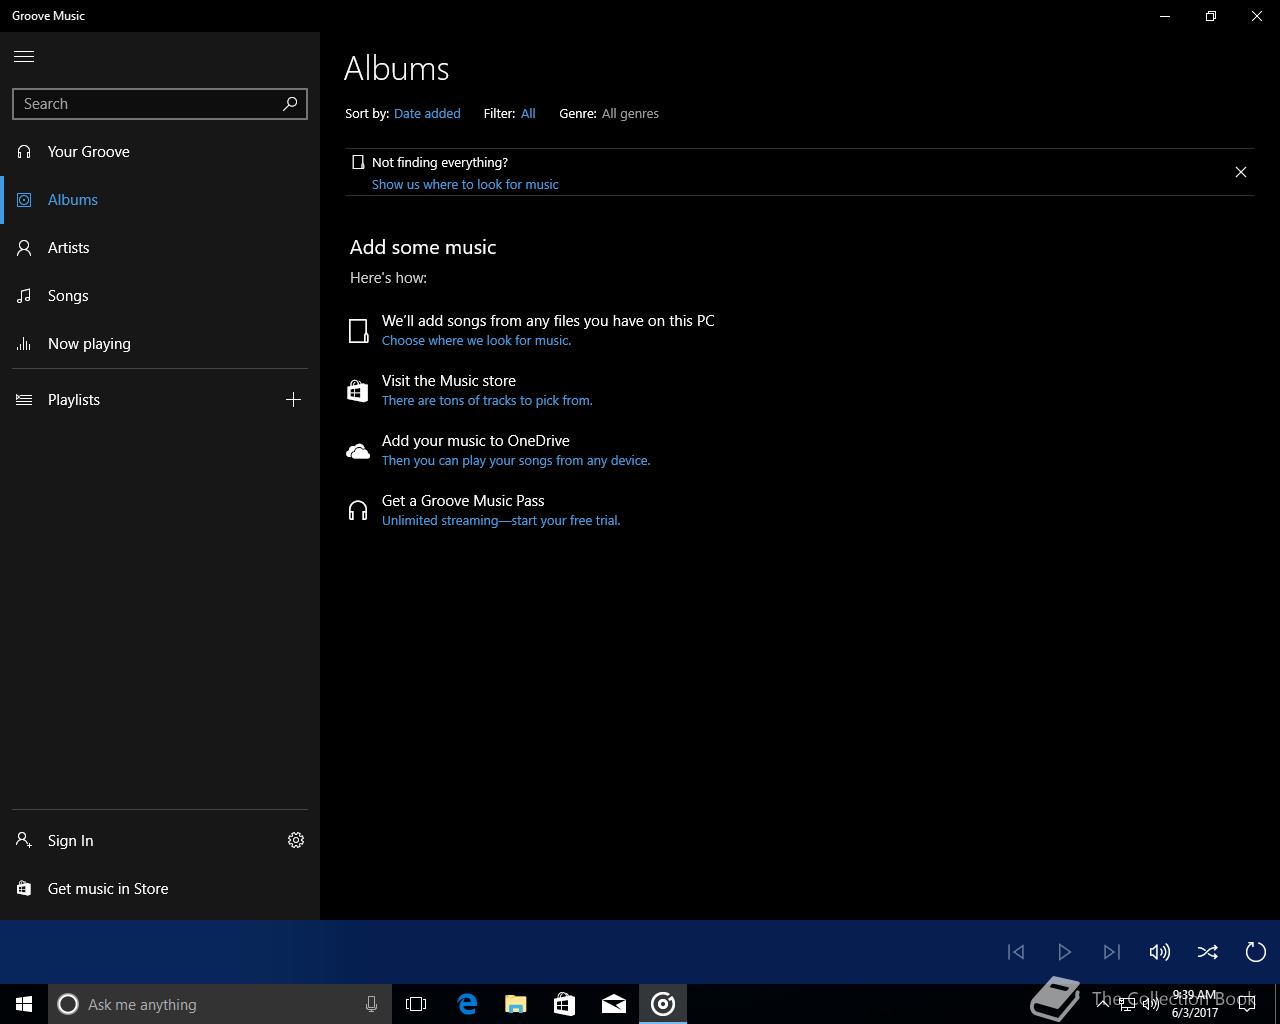Click the Sign In person icon
Image resolution: width=1280 pixels, height=1024 pixels.
point(24,841)
